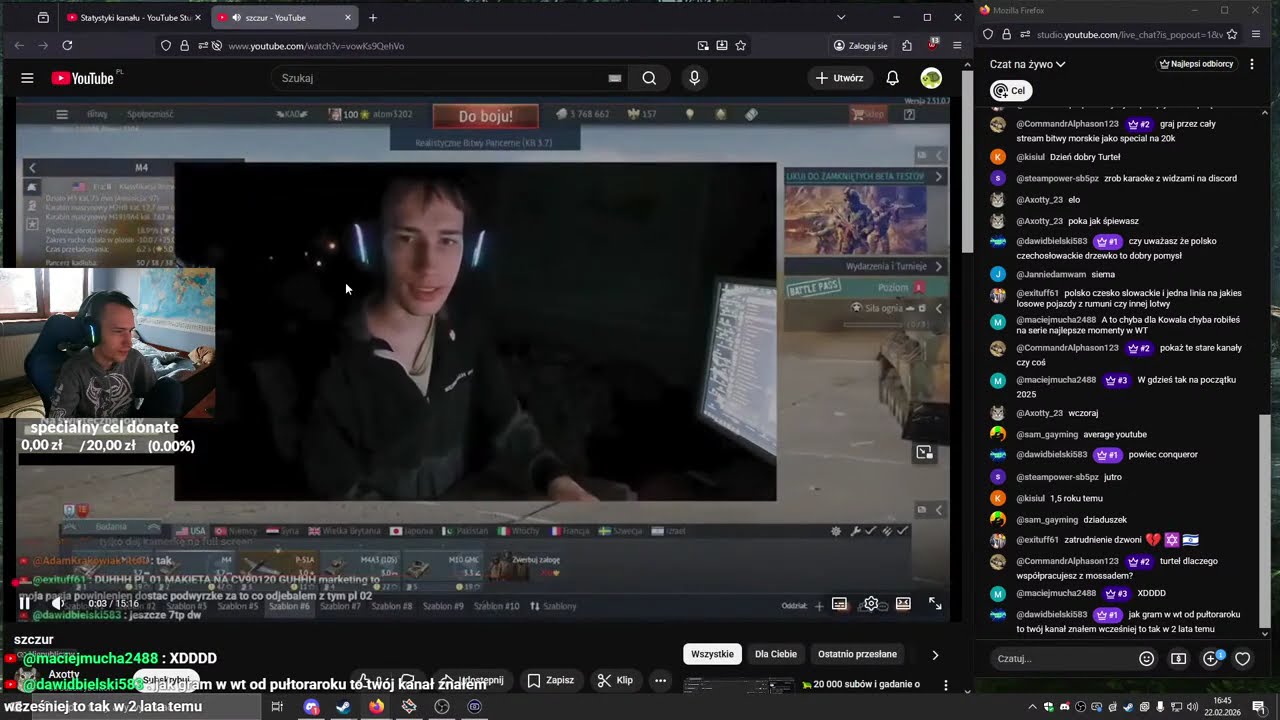Click the suggested video thumbnail
This screenshot has width=1280, height=720.
tap(740, 685)
